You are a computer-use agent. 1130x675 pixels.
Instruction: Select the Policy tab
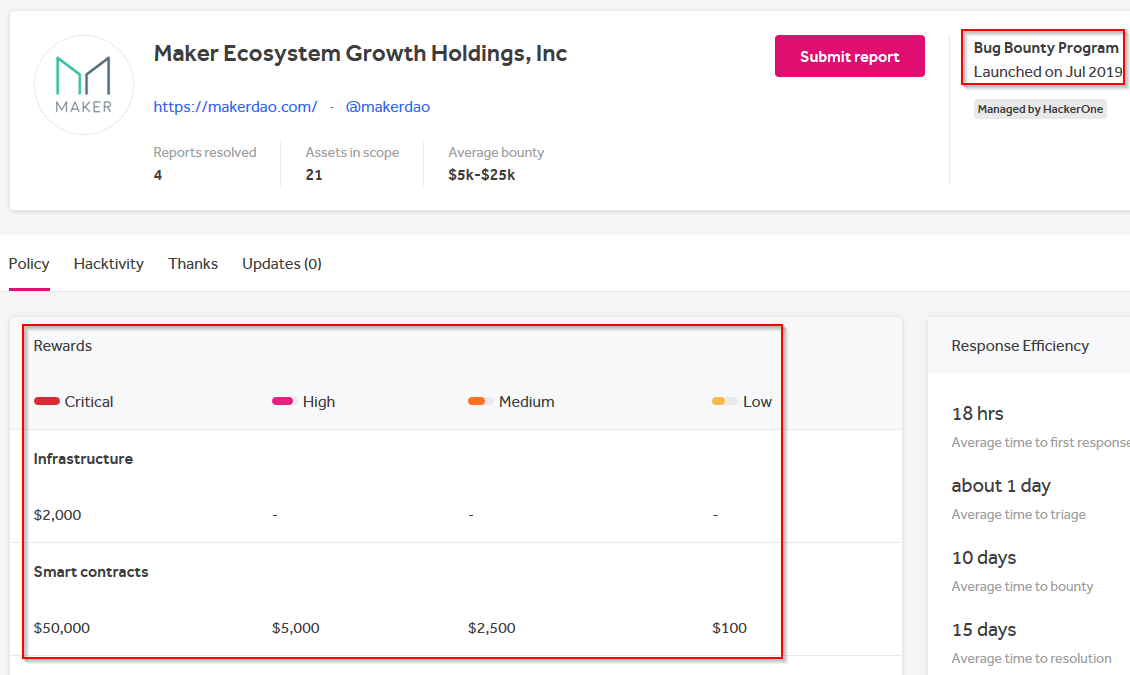(x=29, y=264)
